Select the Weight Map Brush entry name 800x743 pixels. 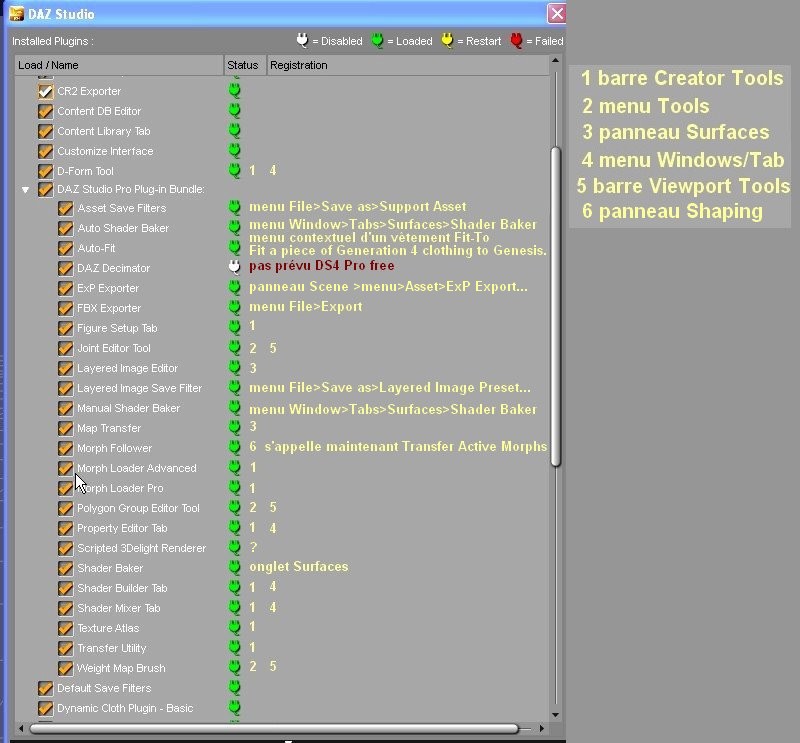pos(121,668)
